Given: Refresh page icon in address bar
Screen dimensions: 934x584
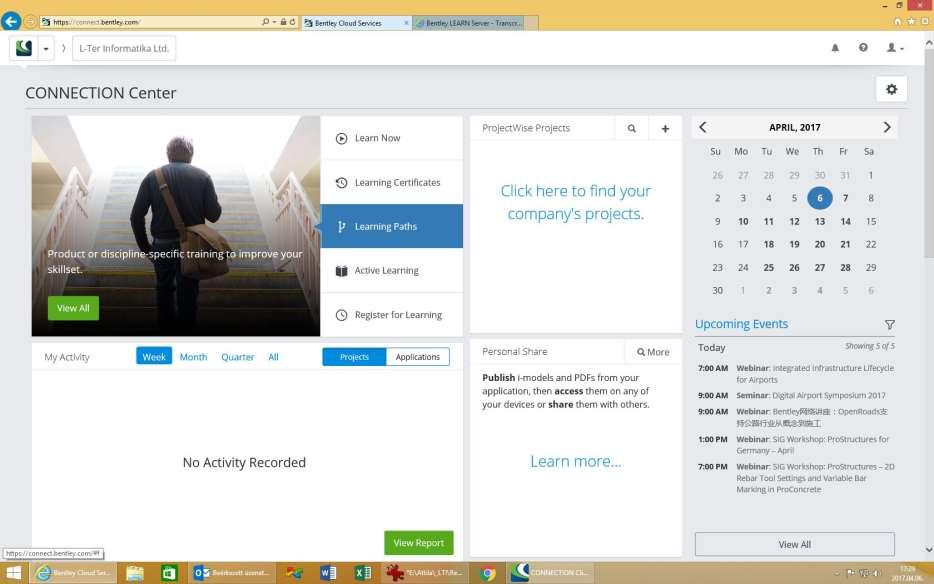Looking at the screenshot, I should coord(292,22).
